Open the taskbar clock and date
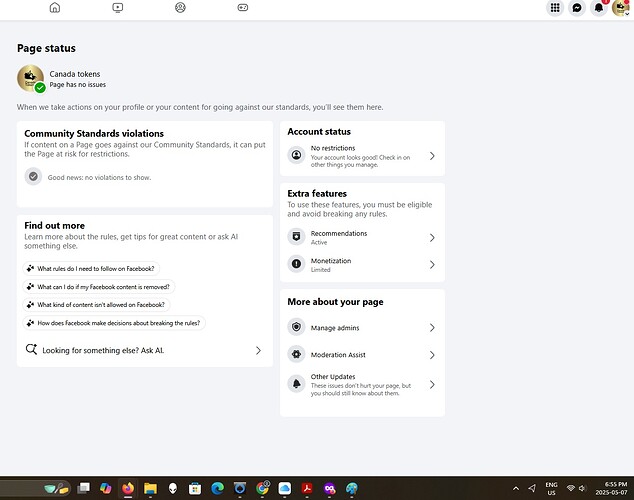Screen dimensions: 634x500 click(611, 488)
